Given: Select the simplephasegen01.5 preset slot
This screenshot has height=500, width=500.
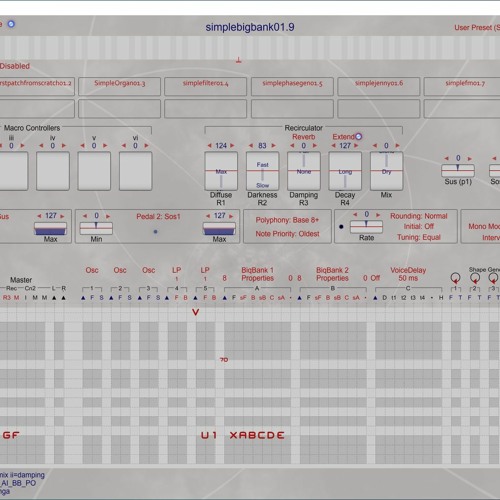Looking at the screenshot, I should tap(292, 86).
